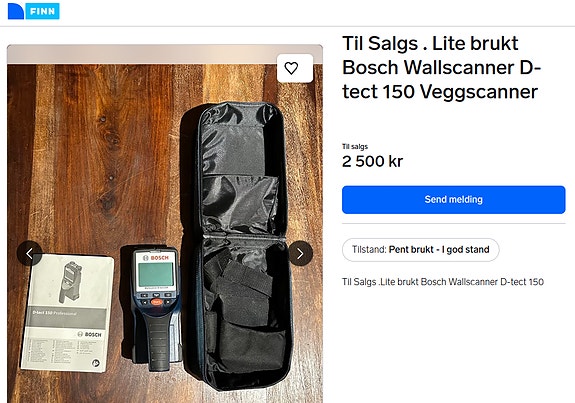Viewport: 575px width, 403px height.
Task: Click the divider line below Send melding
Action: (454, 223)
